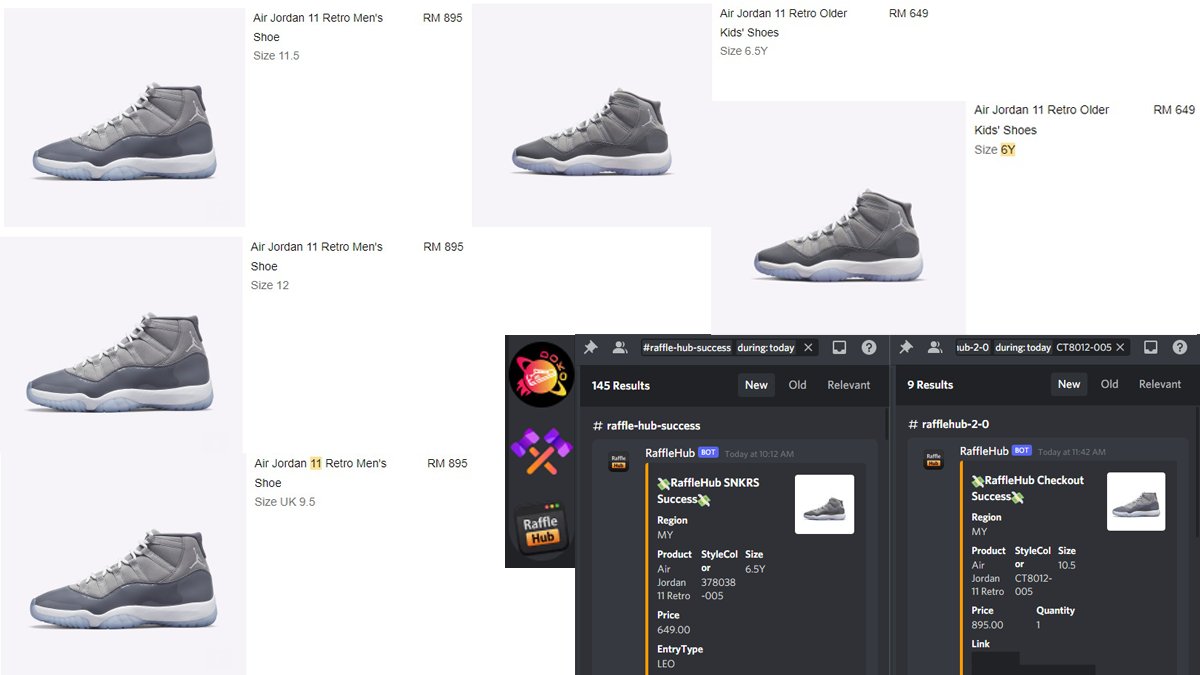Click during:today filter in raffle-hub-success search
The width and height of the screenshot is (1200, 675).
coord(766,348)
